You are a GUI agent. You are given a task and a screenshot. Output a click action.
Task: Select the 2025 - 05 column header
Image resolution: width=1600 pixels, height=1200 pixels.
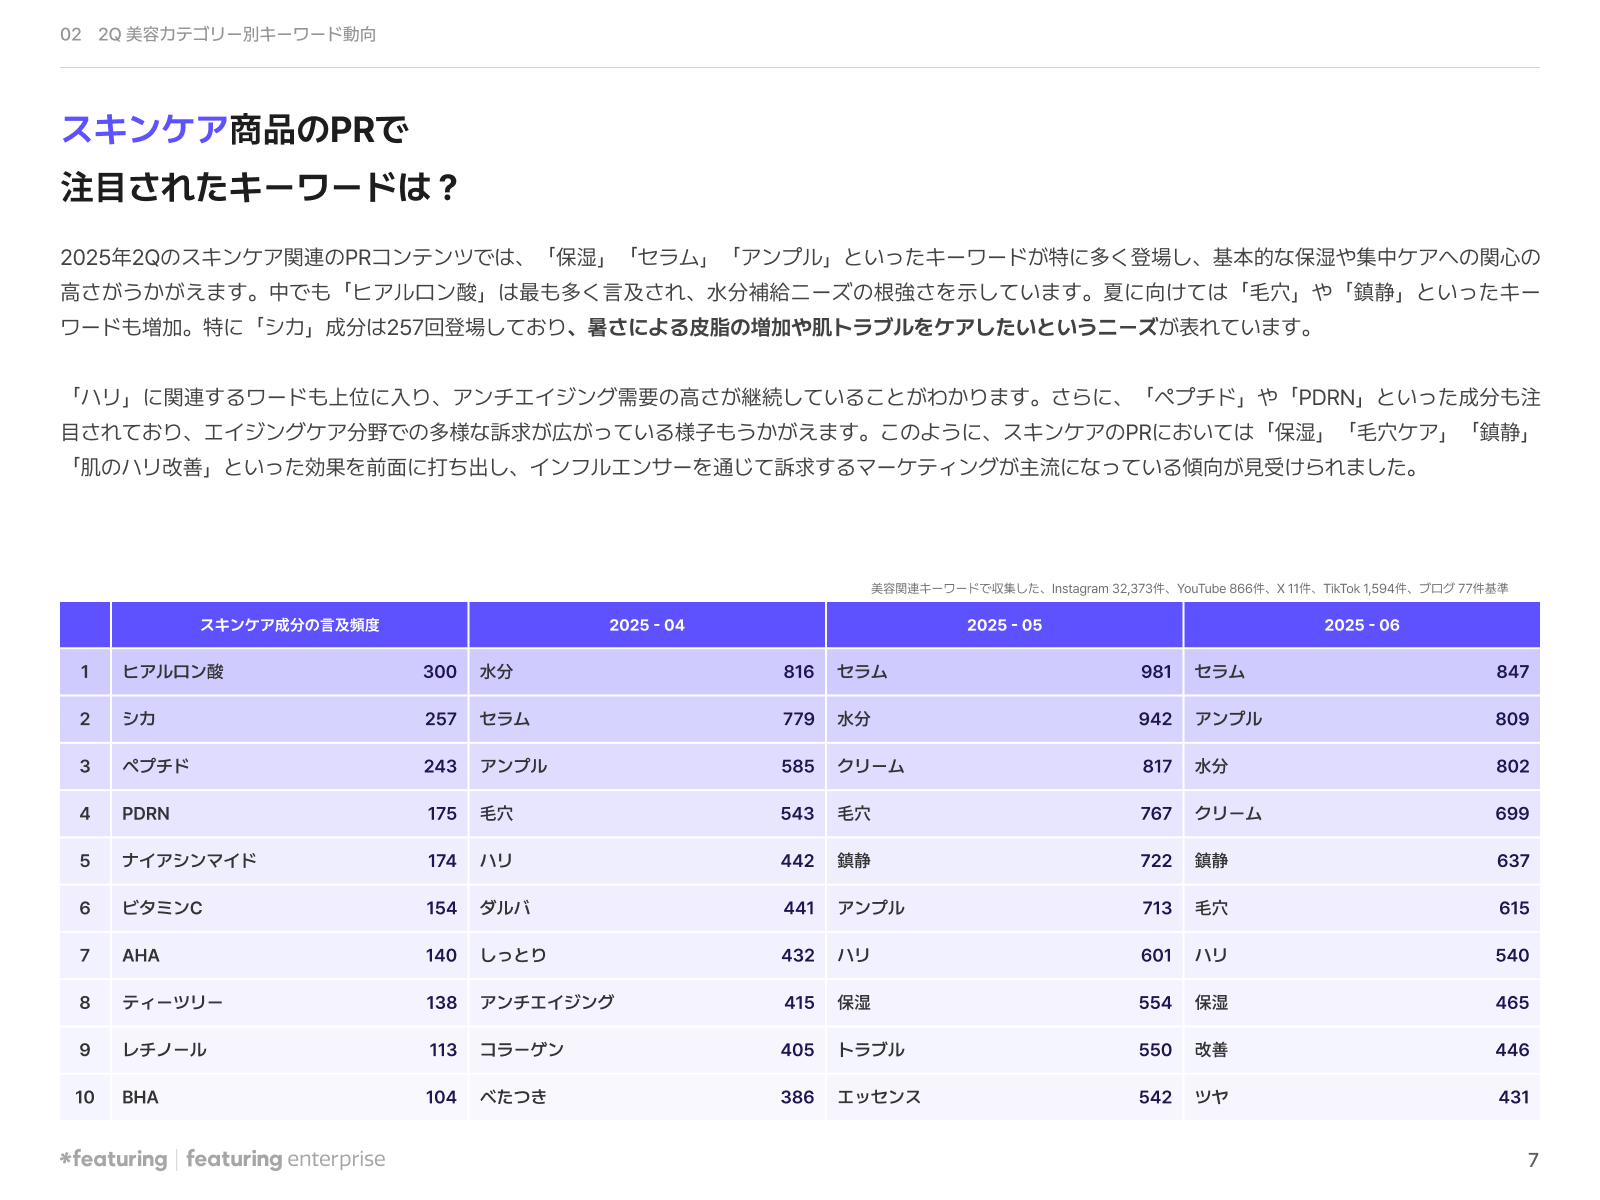click(x=1004, y=625)
